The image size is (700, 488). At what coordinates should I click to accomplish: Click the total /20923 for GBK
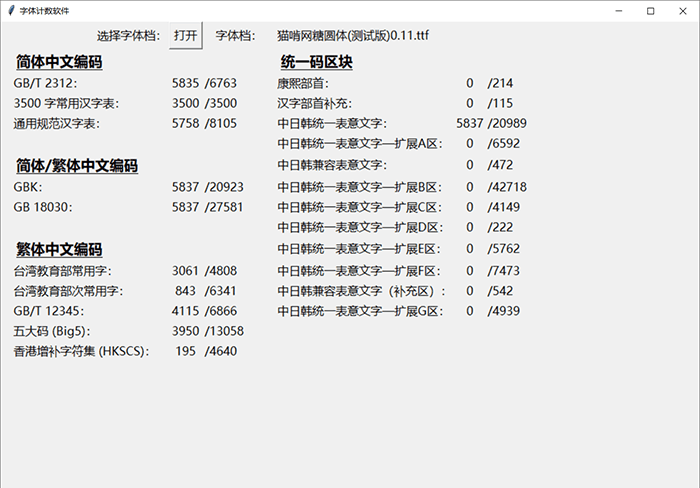[x=224, y=187]
